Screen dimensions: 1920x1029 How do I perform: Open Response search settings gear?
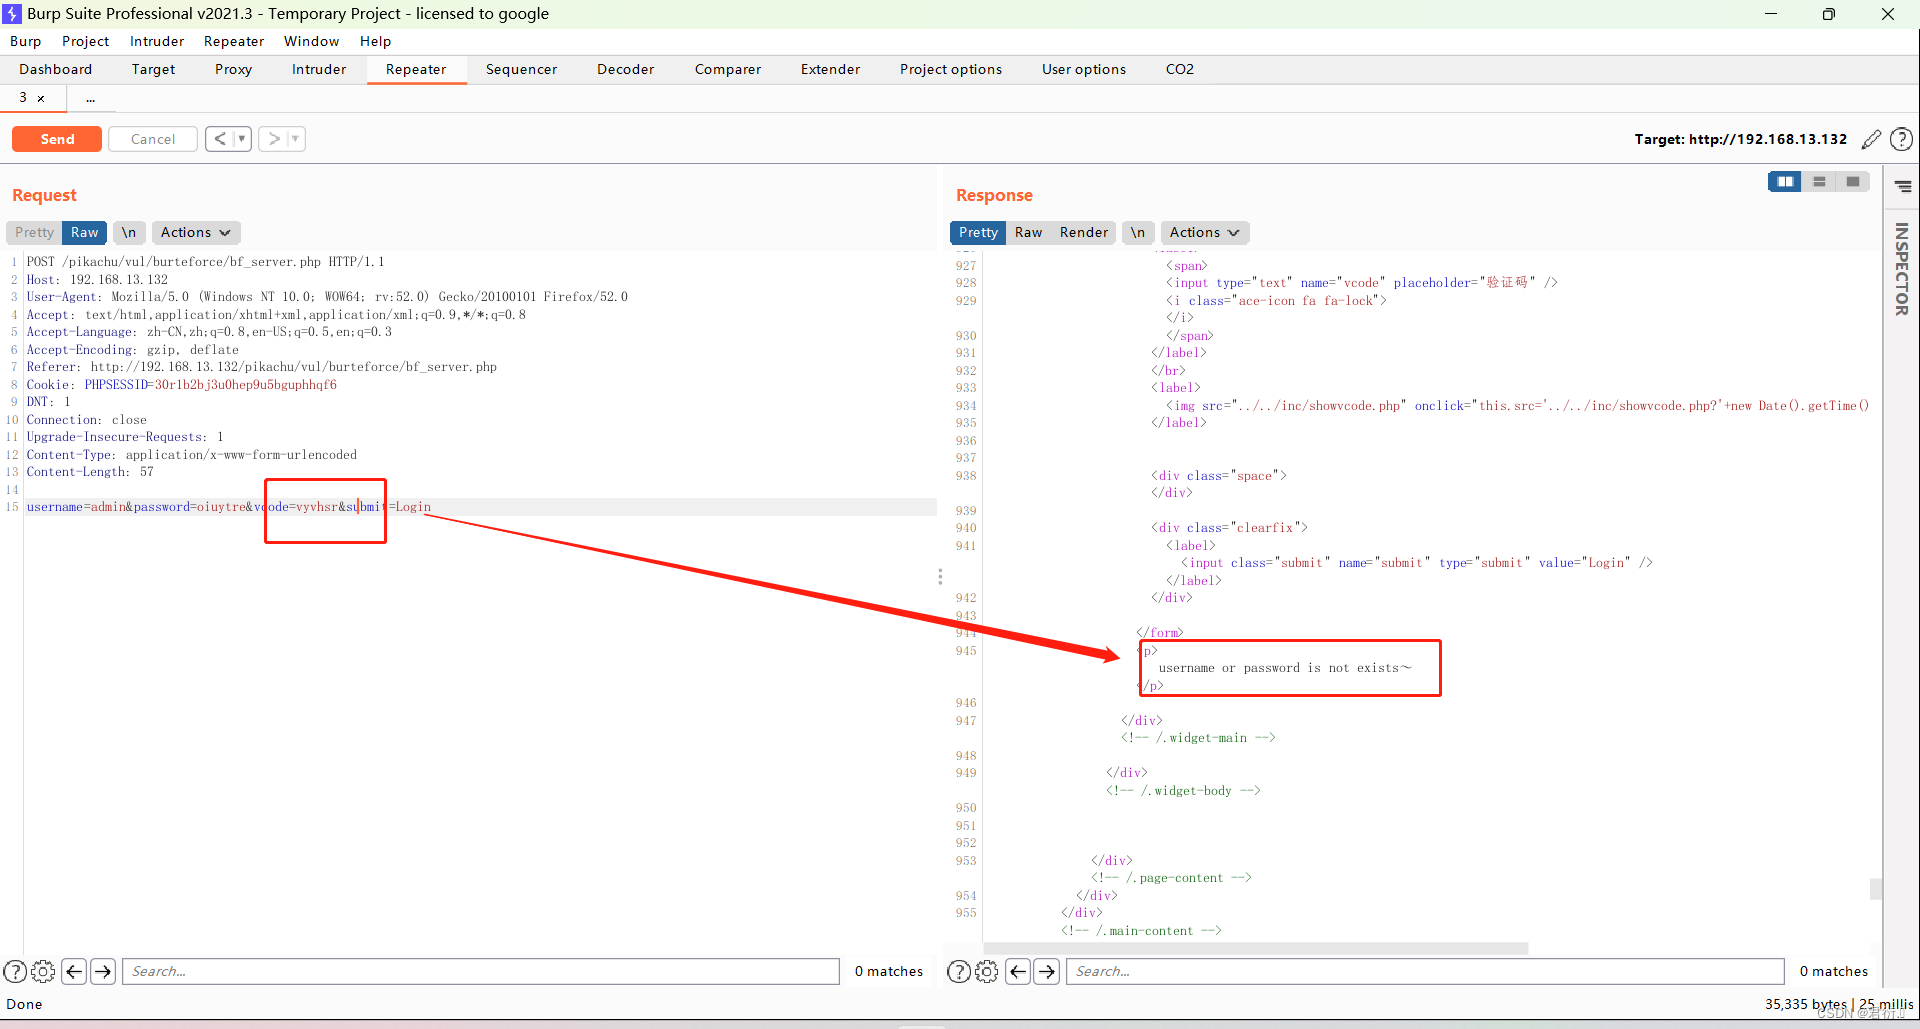coord(986,971)
